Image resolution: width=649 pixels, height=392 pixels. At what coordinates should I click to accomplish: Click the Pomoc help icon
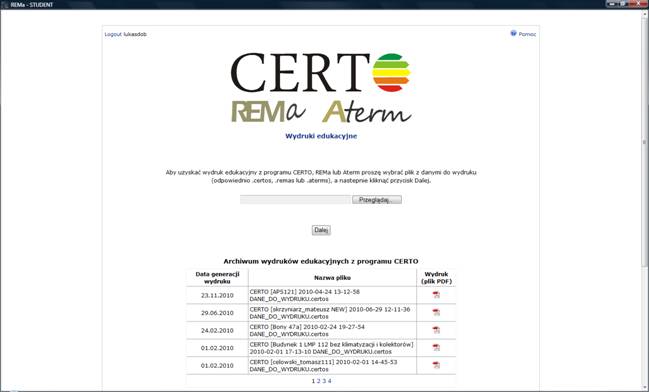click(513, 33)
